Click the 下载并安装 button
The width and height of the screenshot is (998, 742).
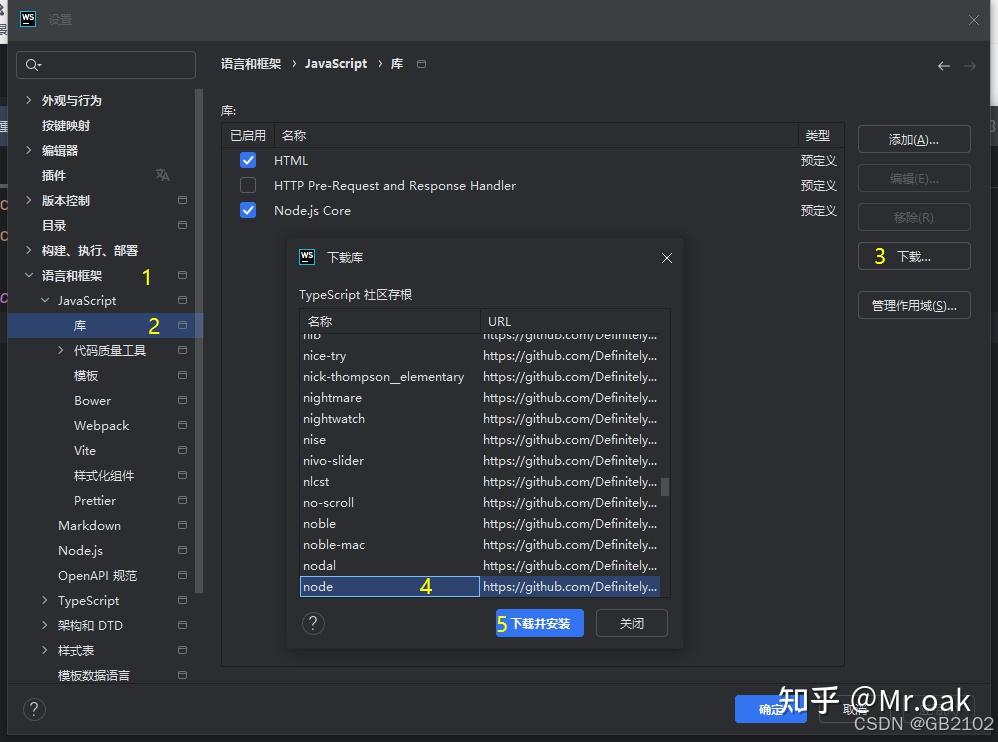point(539,622)
